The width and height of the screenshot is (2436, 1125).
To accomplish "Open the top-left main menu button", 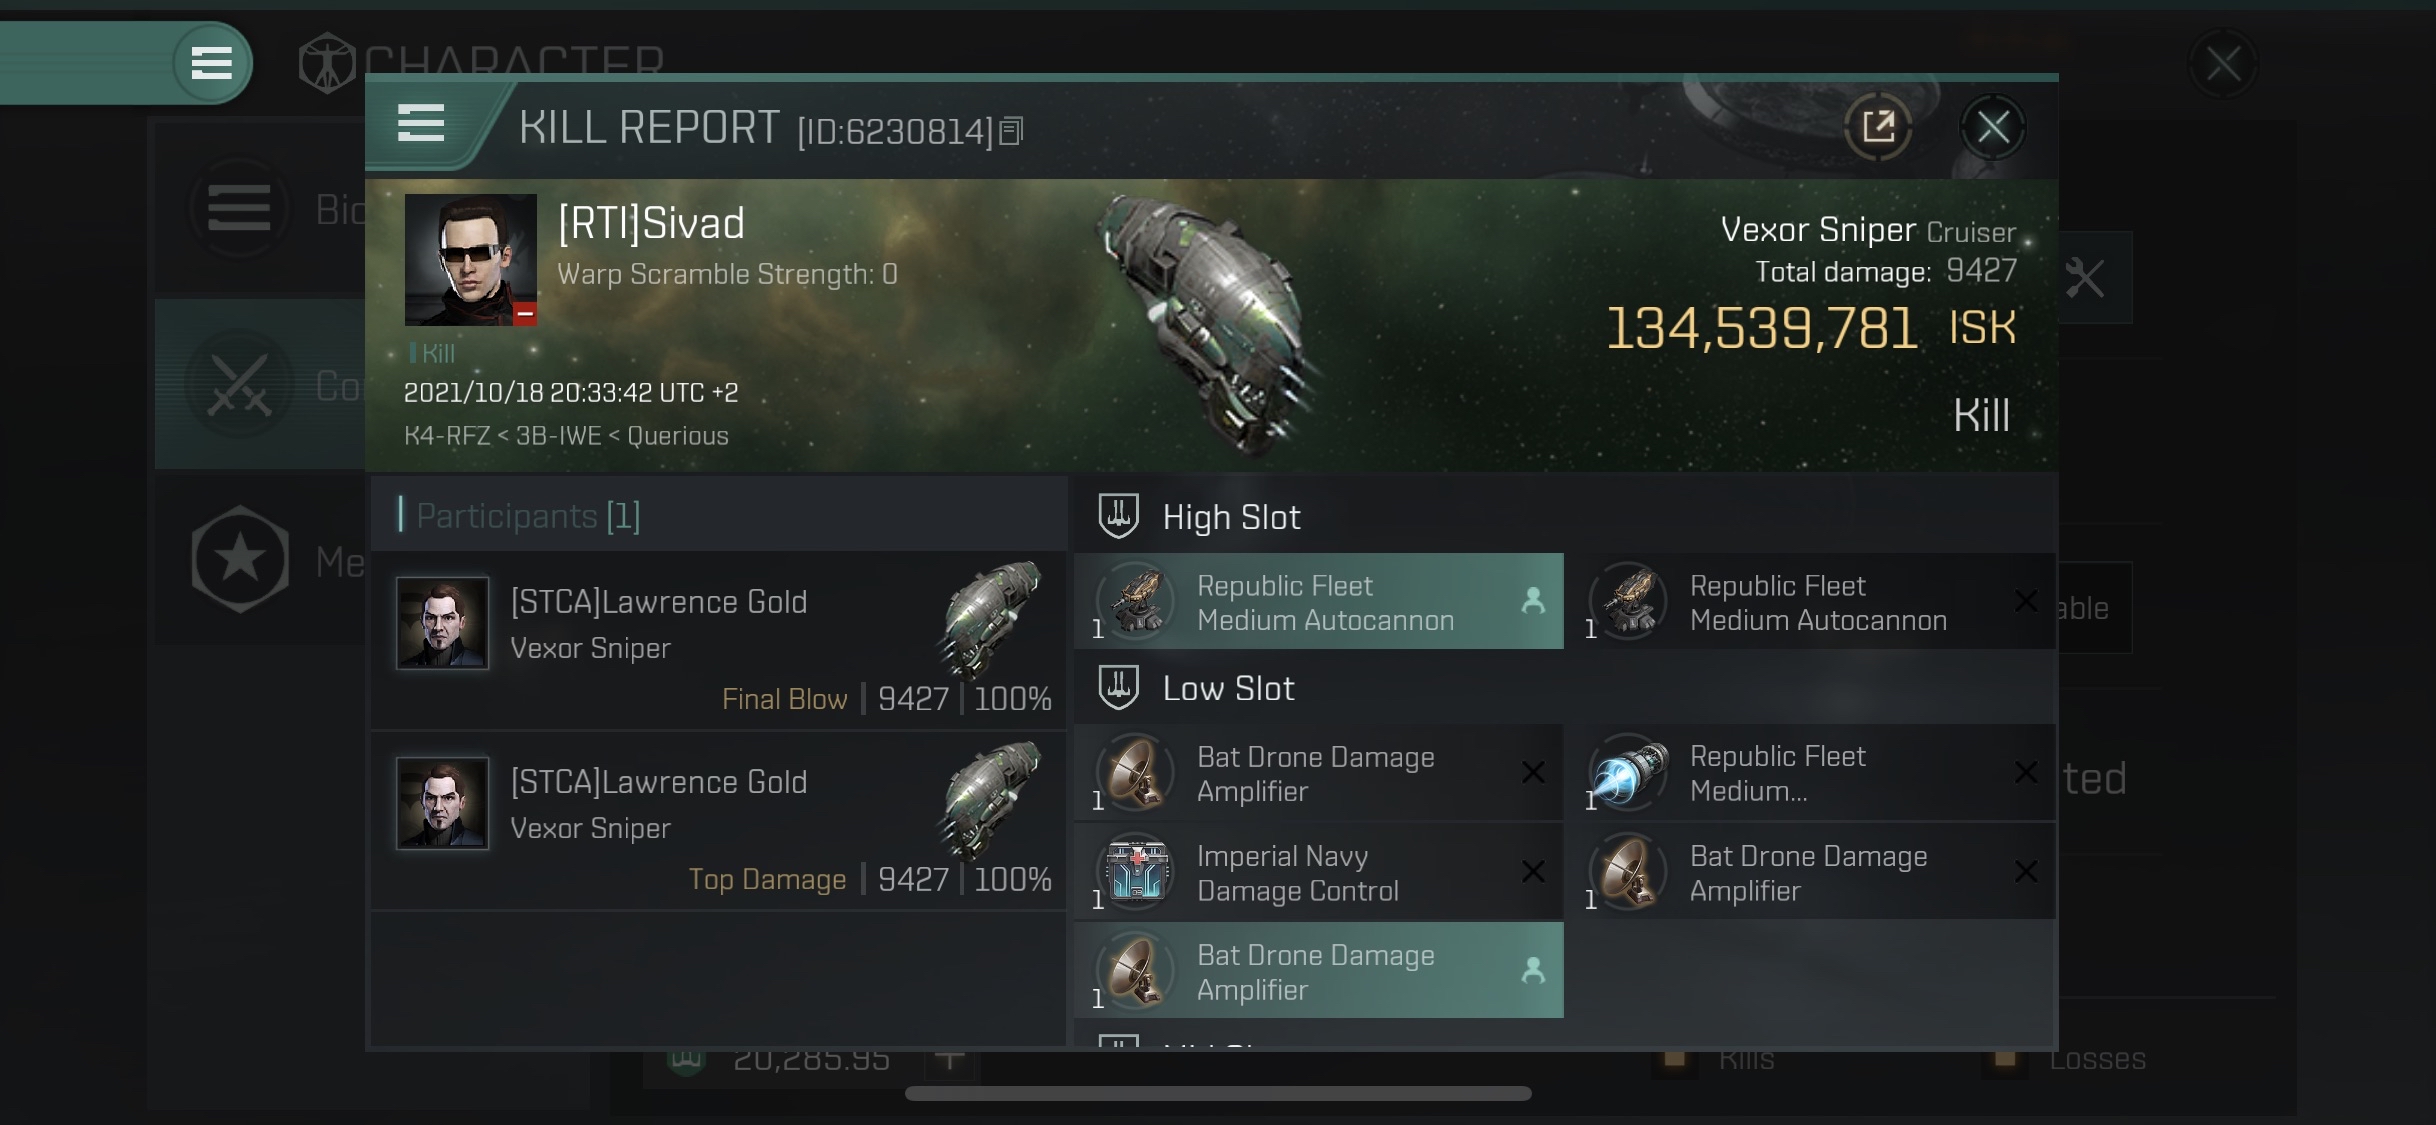I will tap(211, 63).
